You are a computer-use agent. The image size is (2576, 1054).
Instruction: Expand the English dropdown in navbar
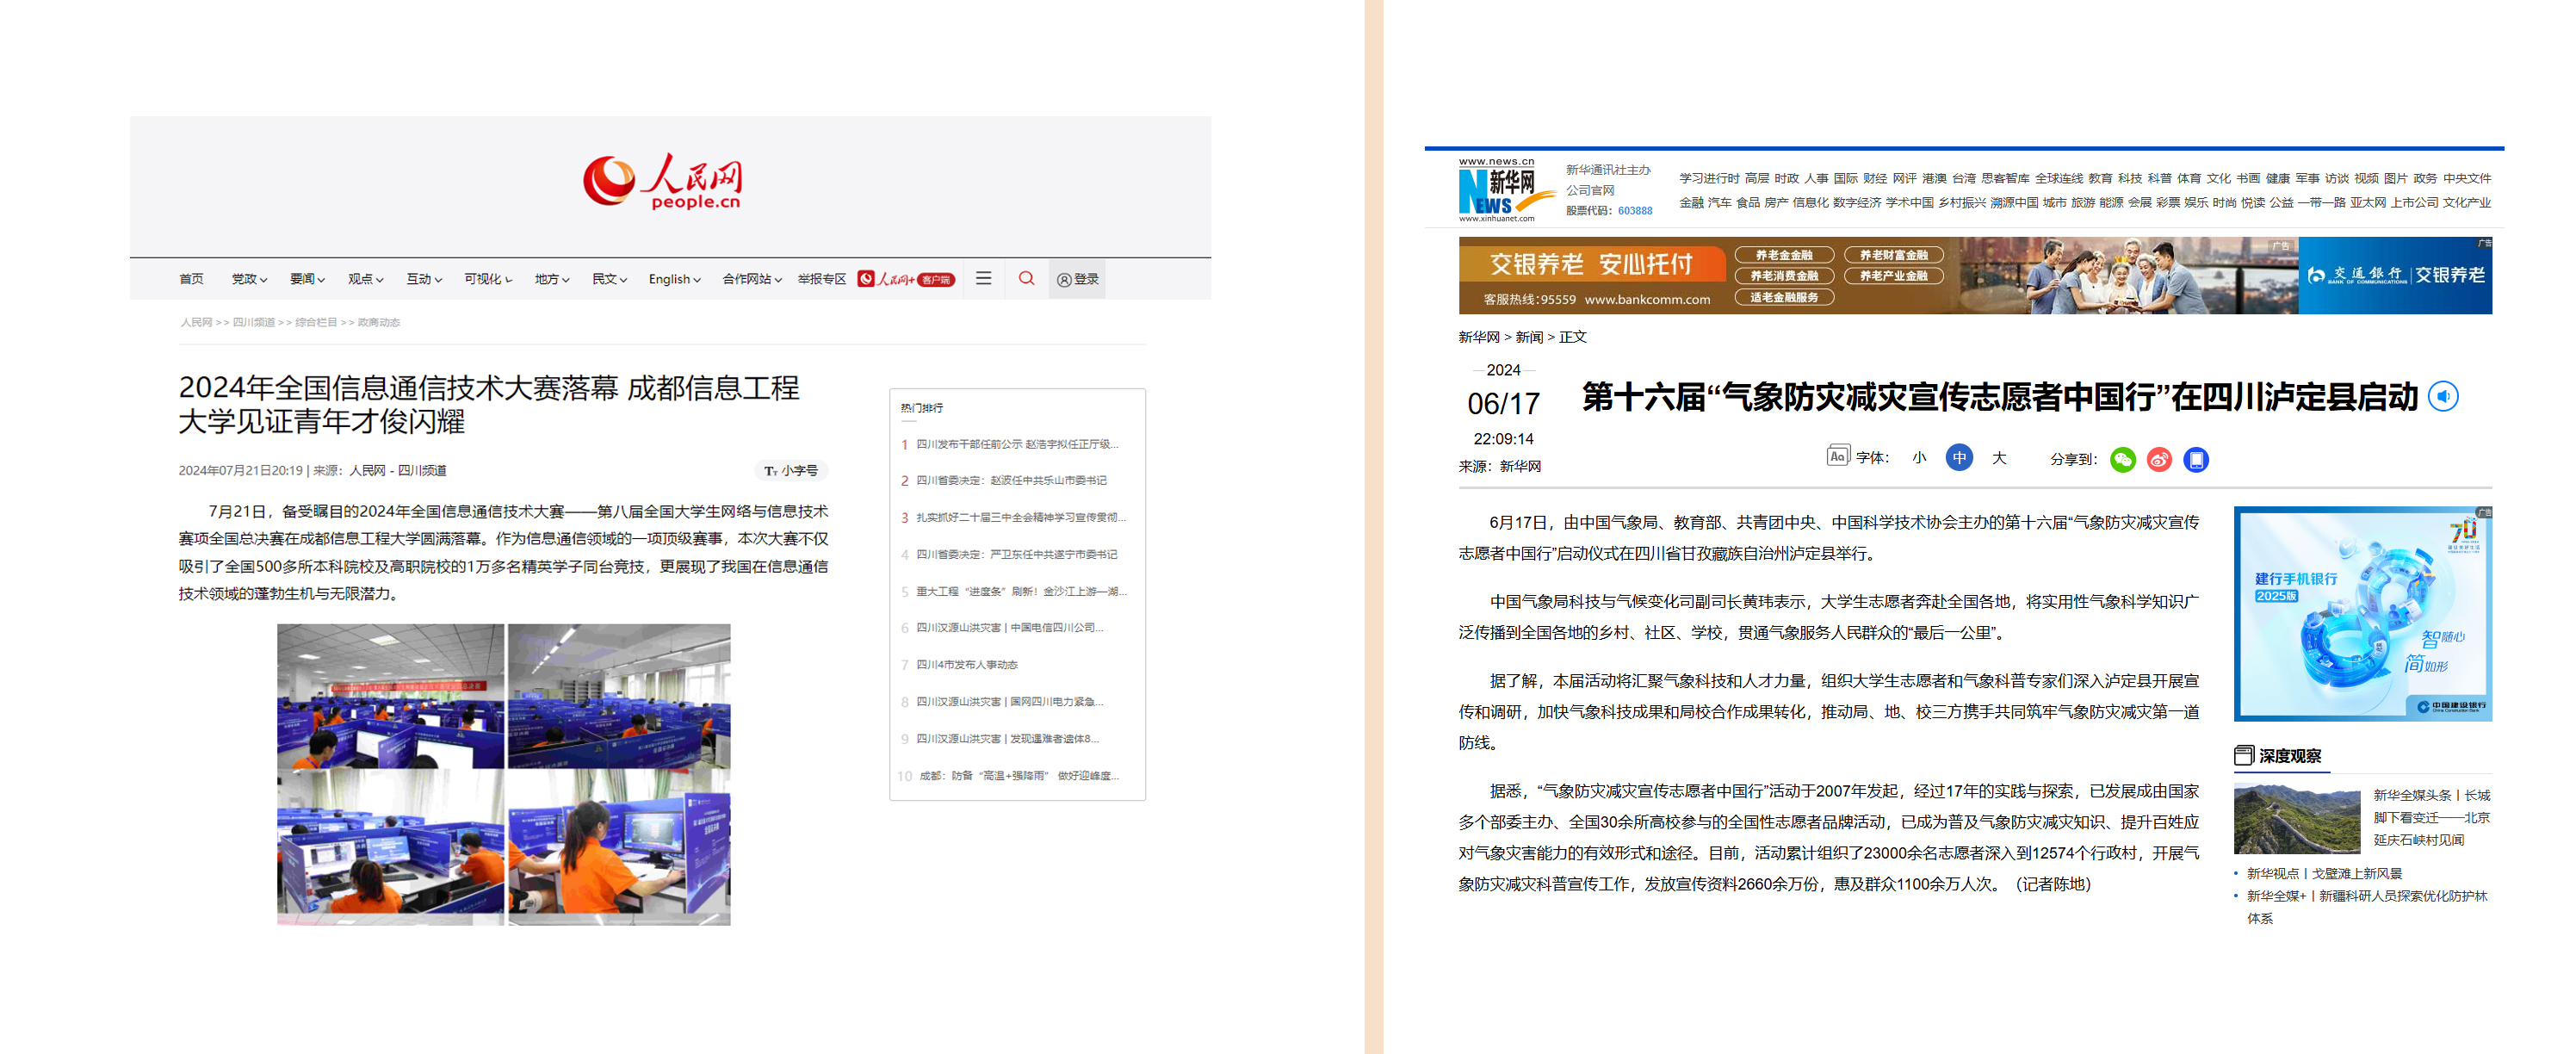[x=674, y=279]
